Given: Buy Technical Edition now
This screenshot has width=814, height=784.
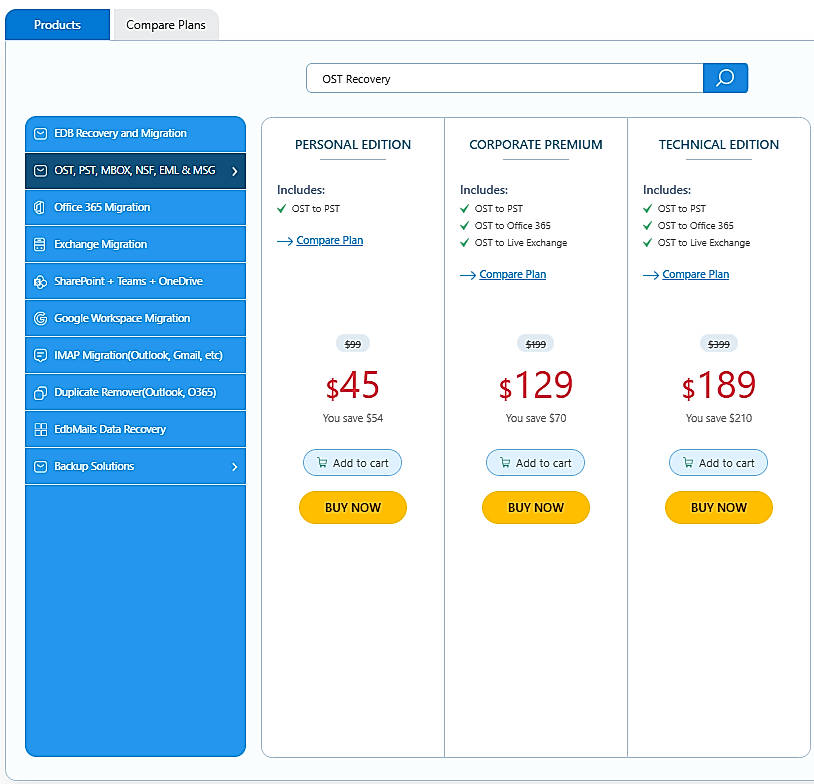Looking at the screenshot, I should 718,507.
